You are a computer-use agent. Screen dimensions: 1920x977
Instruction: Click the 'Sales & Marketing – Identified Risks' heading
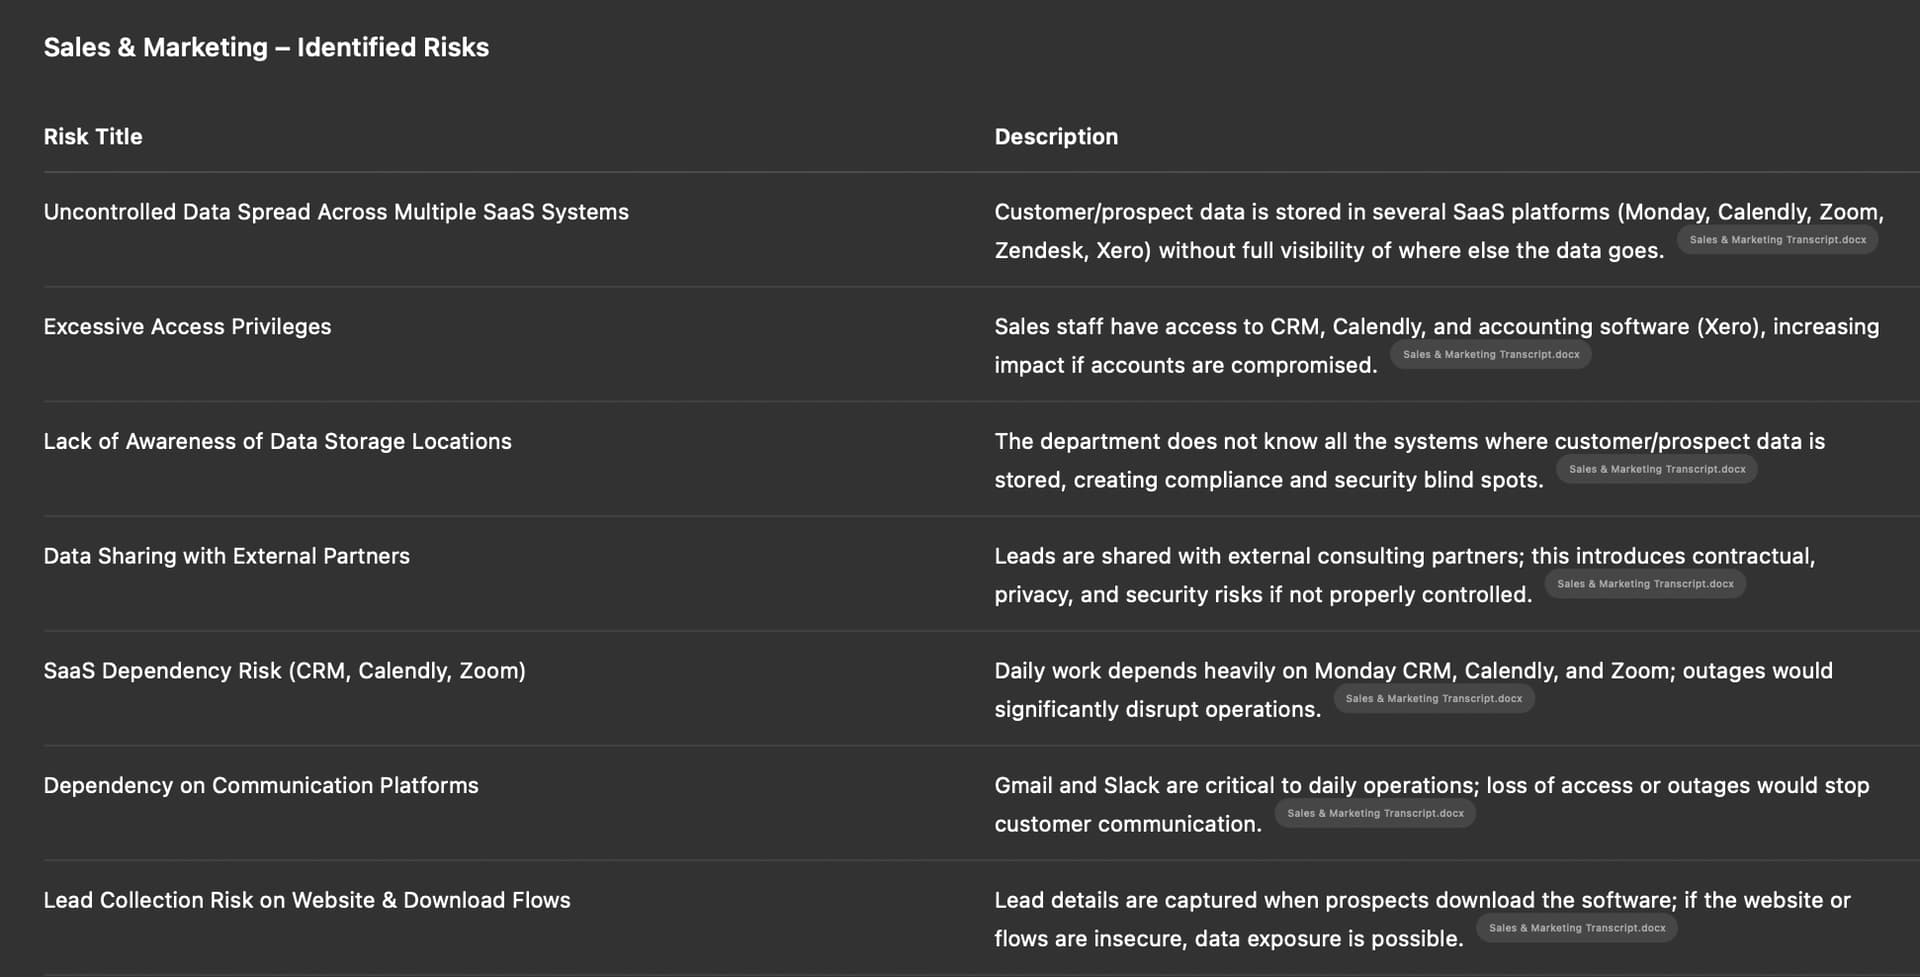266,48
